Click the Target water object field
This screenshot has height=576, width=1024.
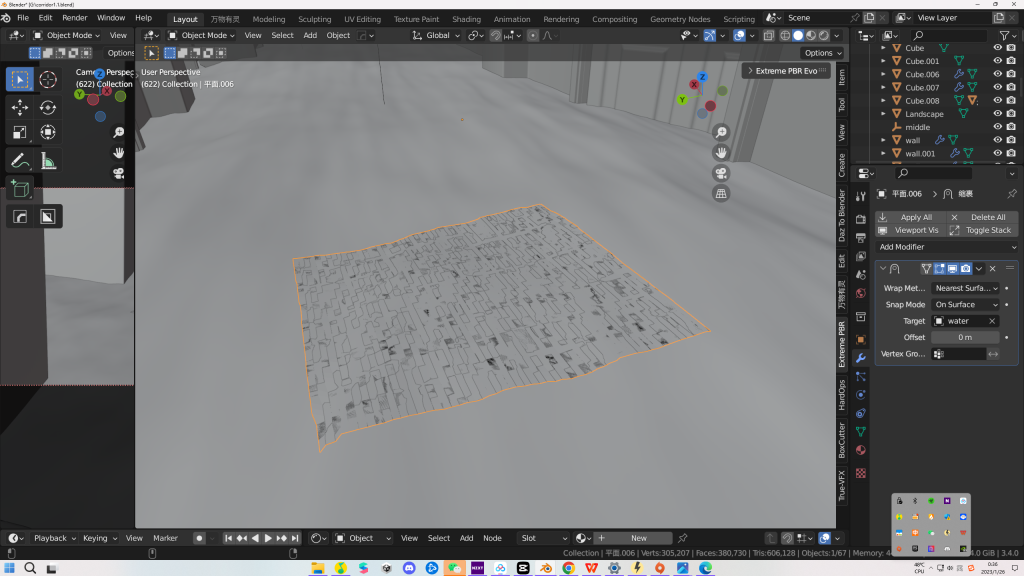965,321
